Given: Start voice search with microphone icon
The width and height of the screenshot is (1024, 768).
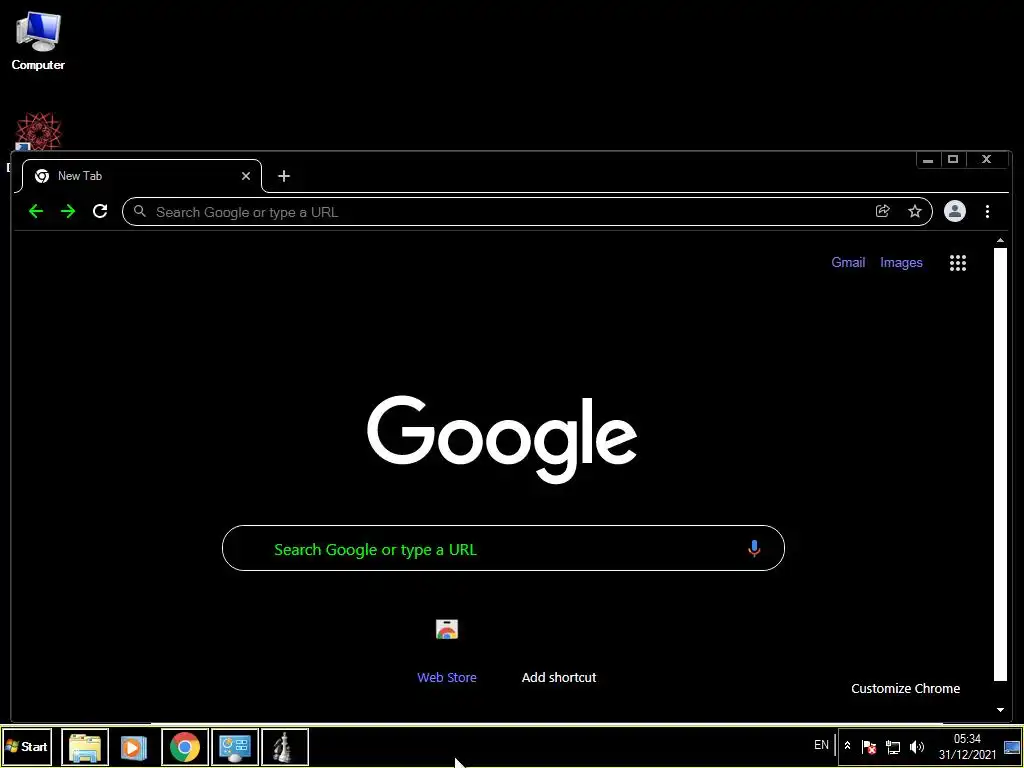Looking at the screenshot, I should pos(754,549).
